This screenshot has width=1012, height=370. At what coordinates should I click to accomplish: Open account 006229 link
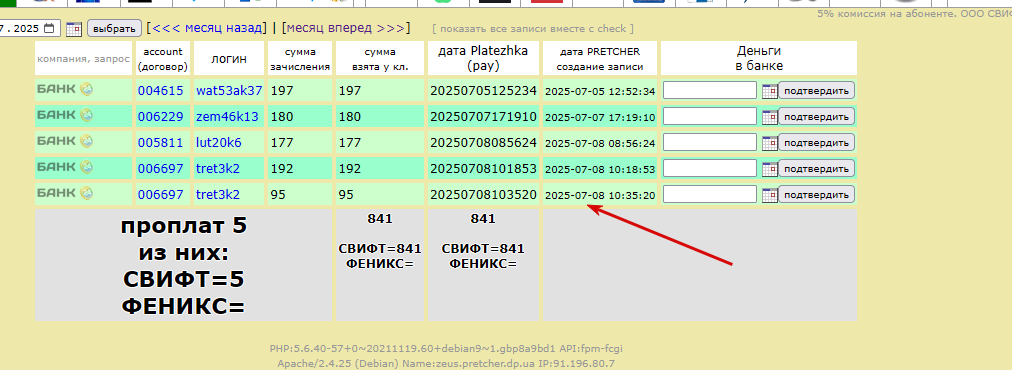pos(161,117)
